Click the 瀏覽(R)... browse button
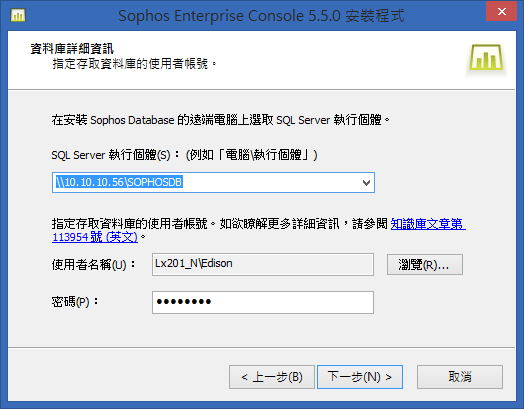This screenshot has width=524, height=409. 425,265
